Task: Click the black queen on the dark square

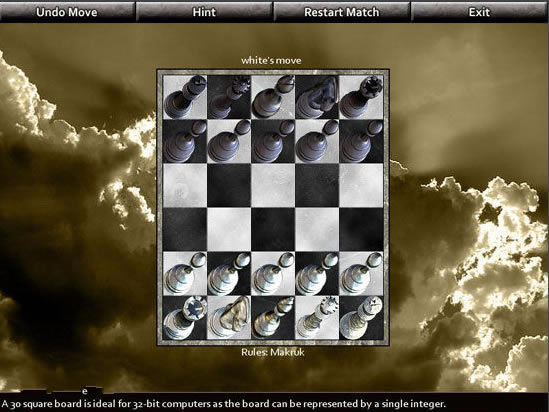Action: click(x=229, y=97)
